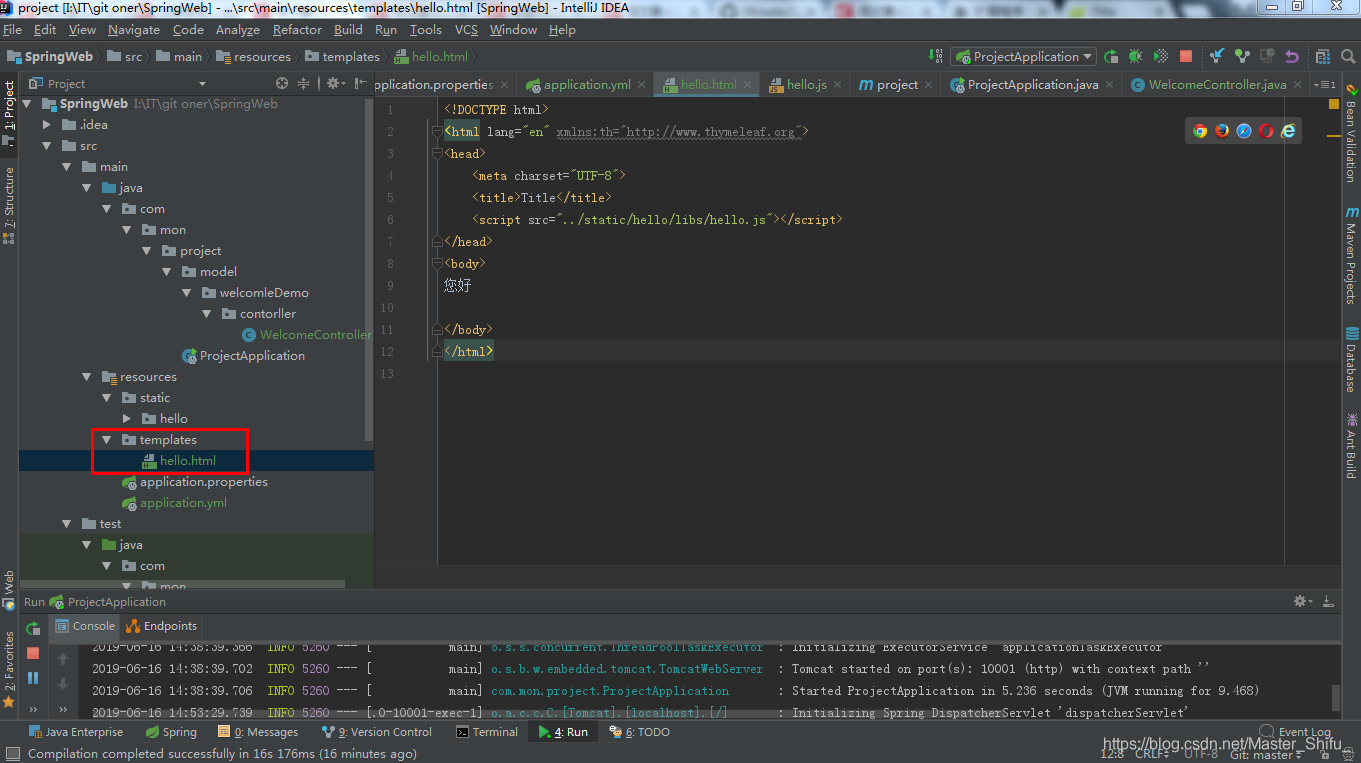Show hidden editor tabs list
The width and height of the screenshot is (1361, 763).
click(1324, 85)
